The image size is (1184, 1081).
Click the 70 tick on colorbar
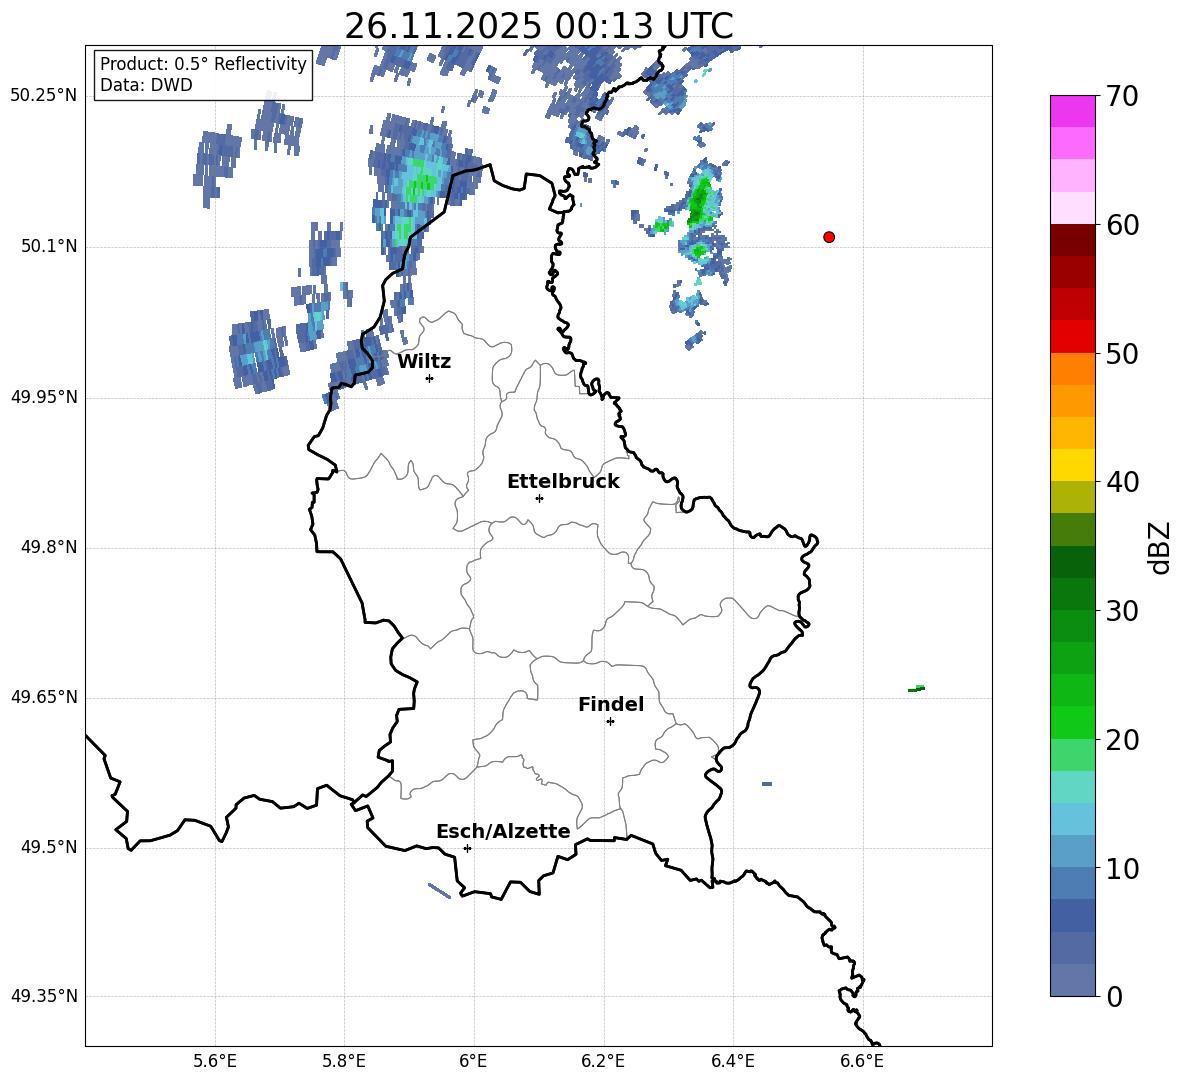point(1122,96)
